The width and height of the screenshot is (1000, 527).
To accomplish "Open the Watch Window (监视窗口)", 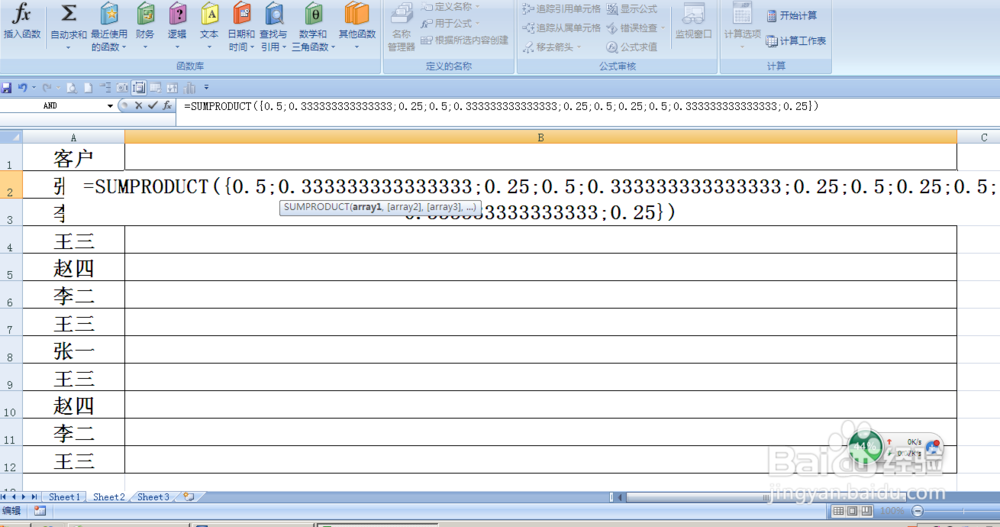I will coord(693,22).
